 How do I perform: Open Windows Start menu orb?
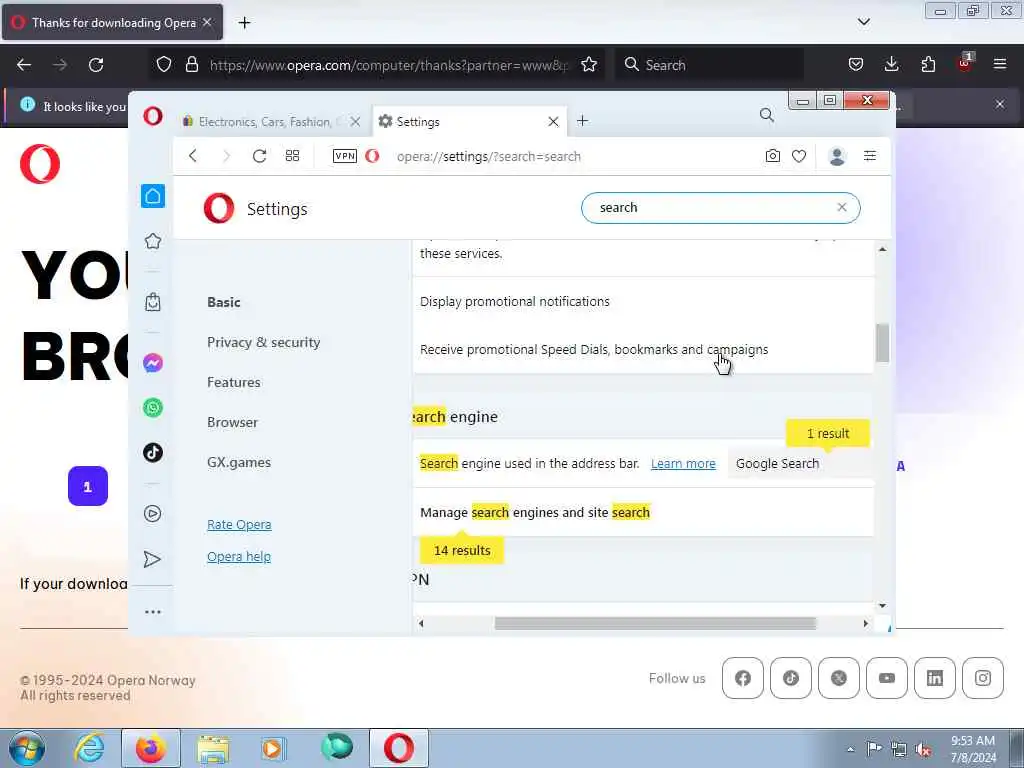(x=26, y=748)
